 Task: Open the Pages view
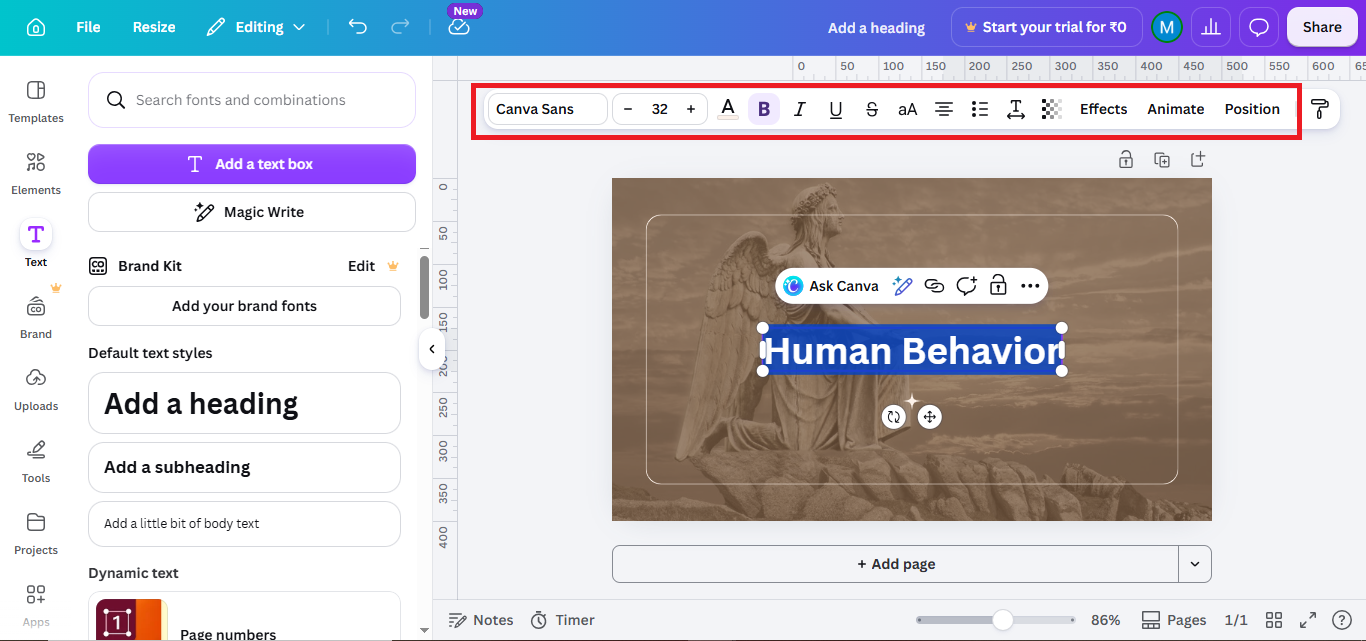pyautogui.click(x=1174, y=620)
